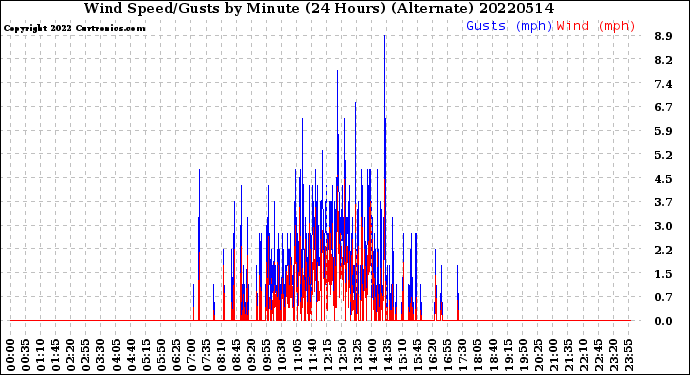Click the 14:00 time axis label
690x375 pixels.
[372, 355]
